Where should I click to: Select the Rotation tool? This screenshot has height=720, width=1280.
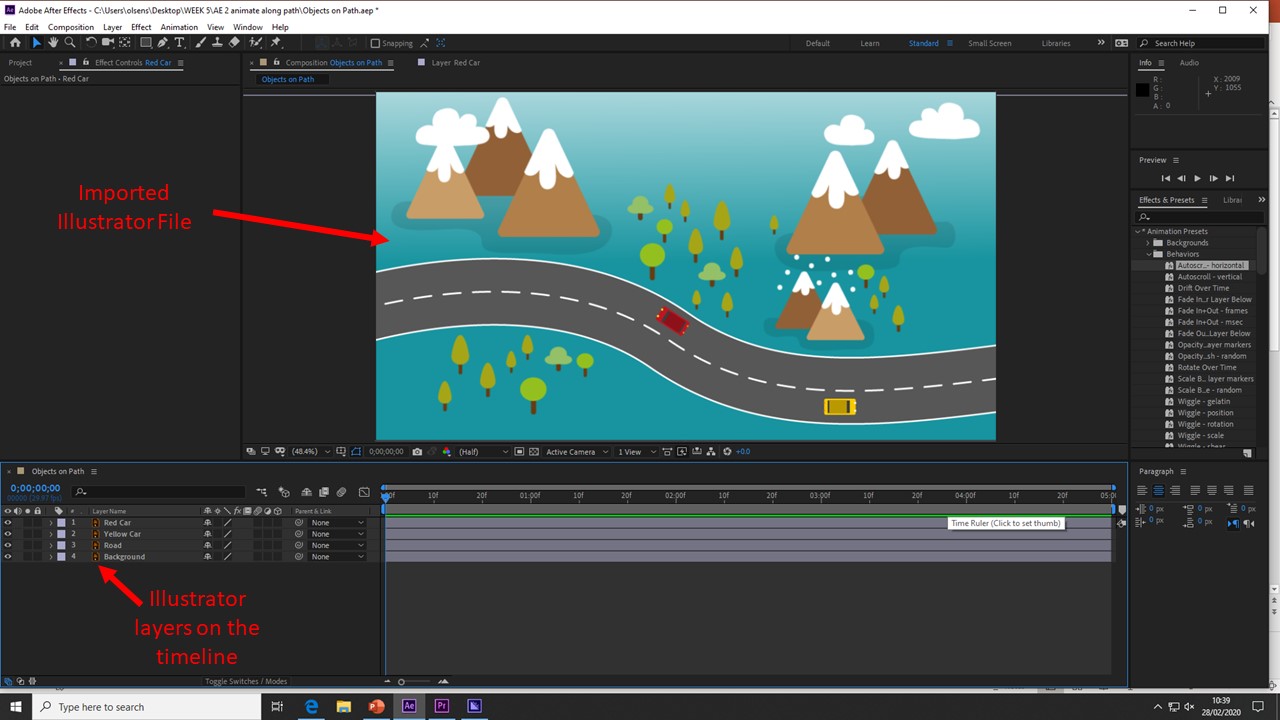91,43
